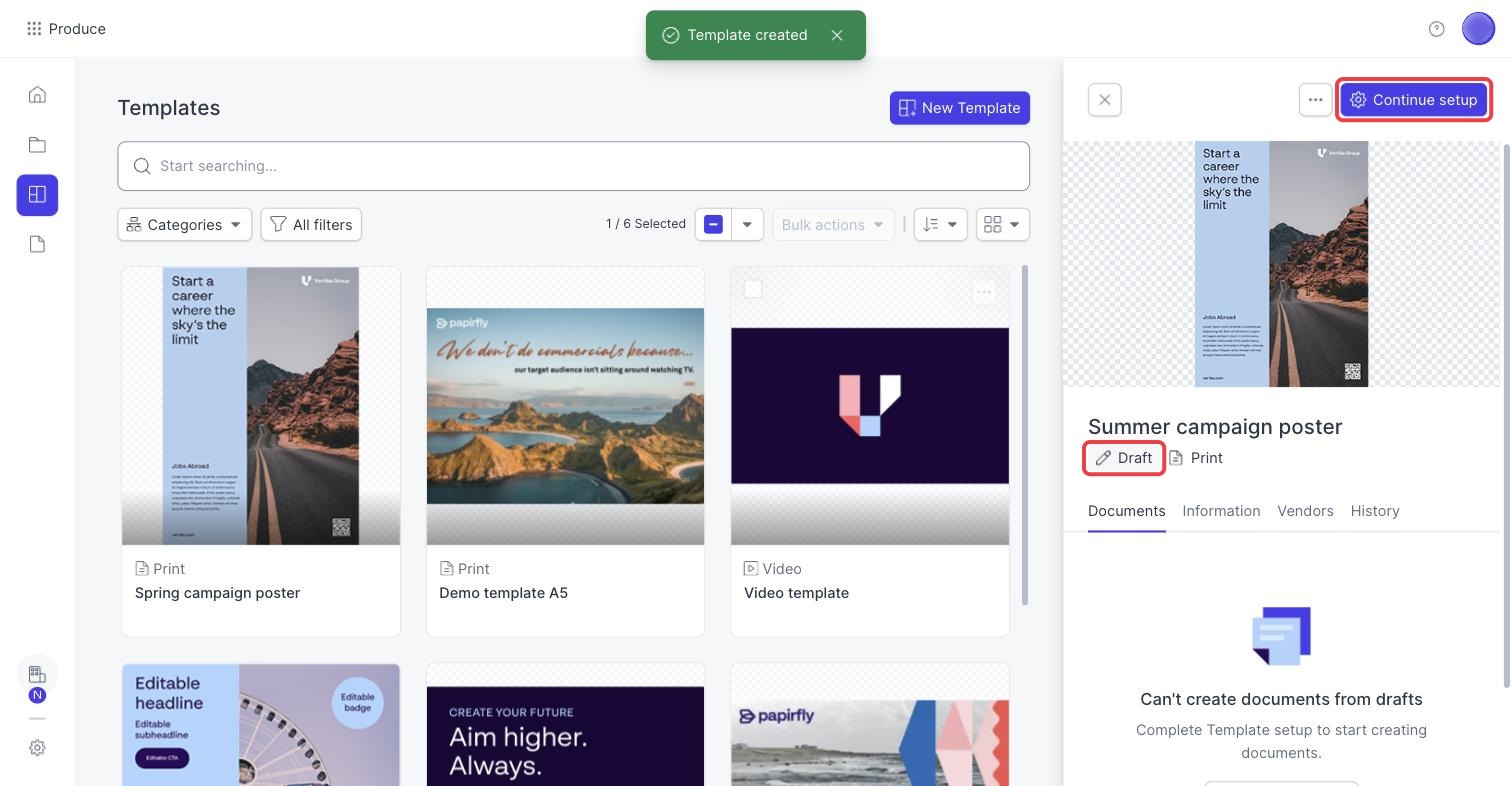Open the Video template card more options
Screen dimensions: 1512x786
[x=984, y=292]
